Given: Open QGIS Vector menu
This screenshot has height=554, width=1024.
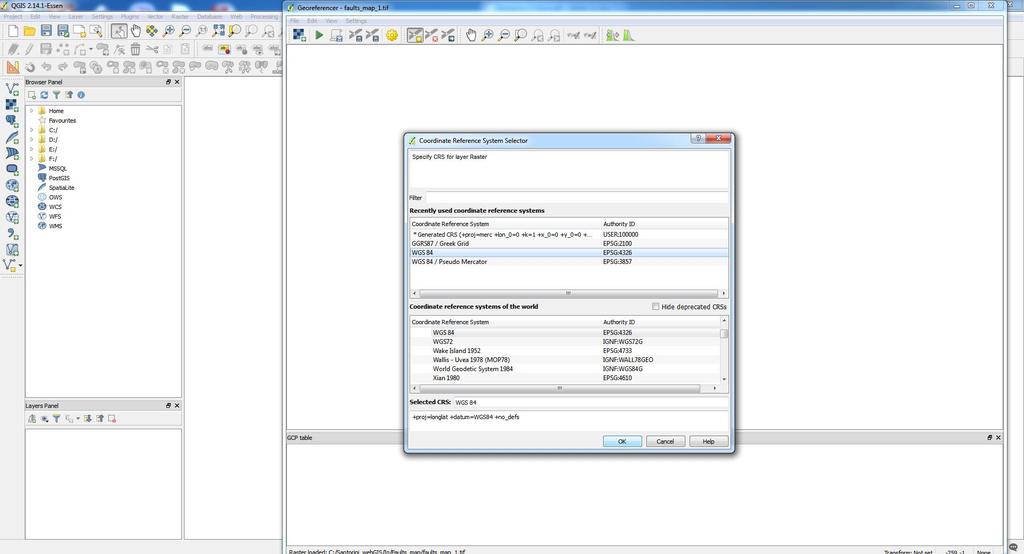Looking at the screenshot, I should click(x=155, y=16).
